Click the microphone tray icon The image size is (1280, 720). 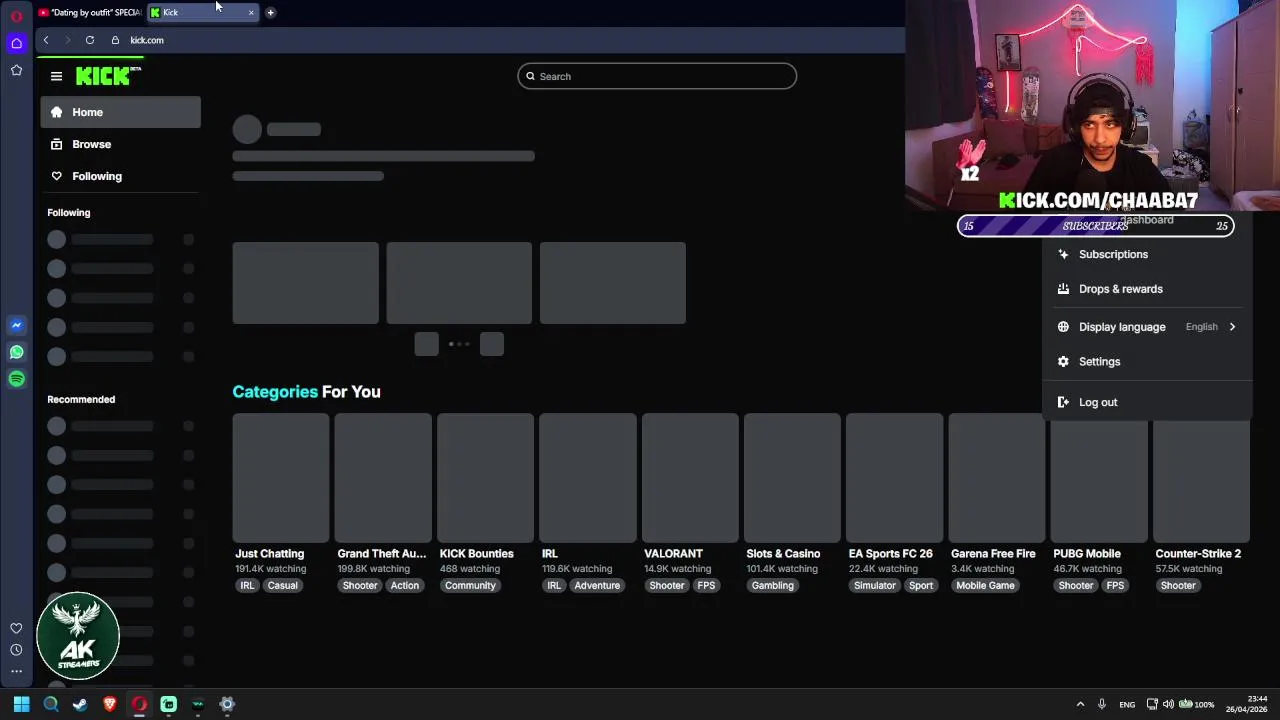point(1101,704)
